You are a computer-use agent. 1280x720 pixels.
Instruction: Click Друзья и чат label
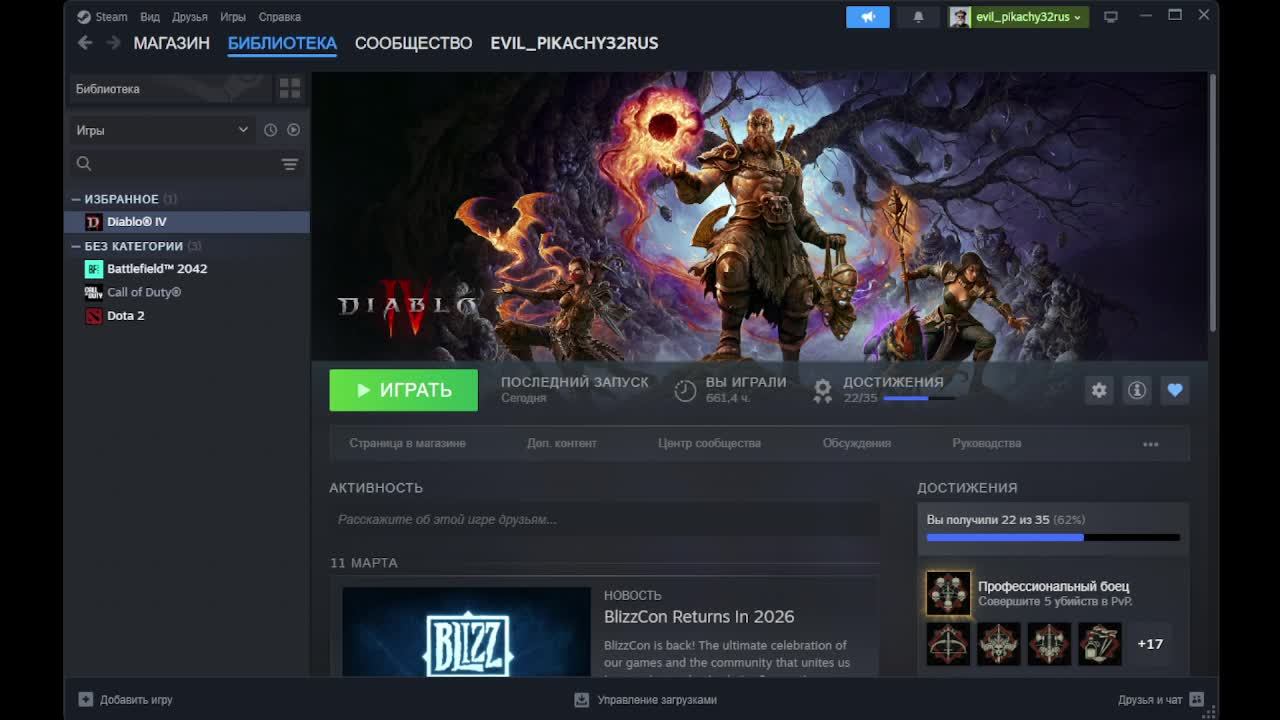[1150, 700]
